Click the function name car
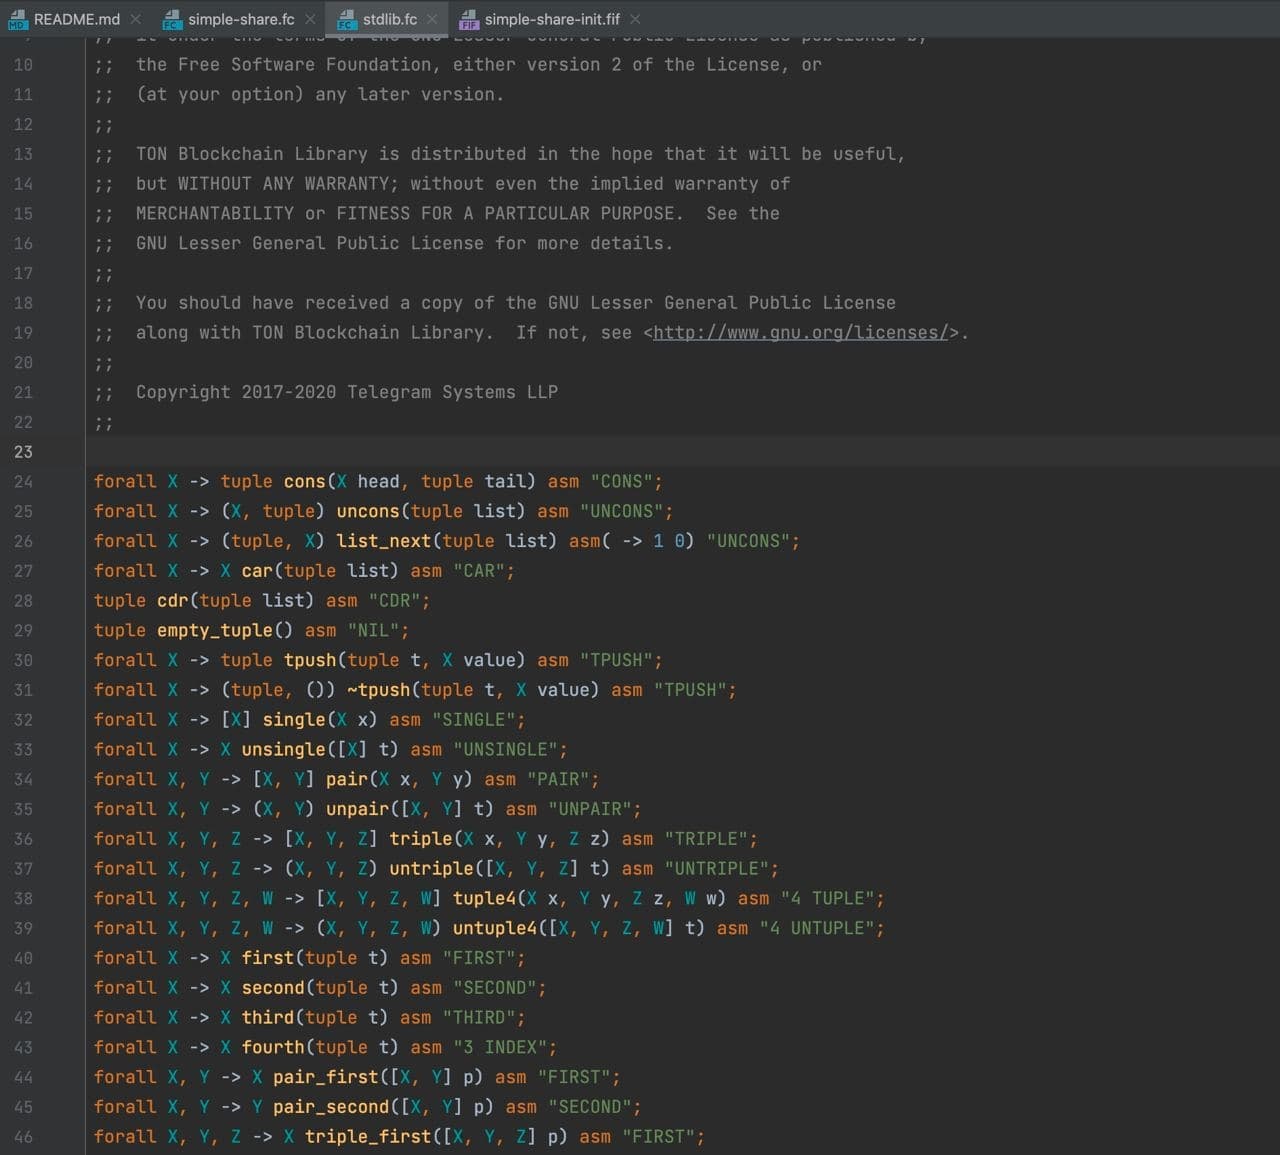The width and height of the screenshot is (1280, 1155). 257,571
